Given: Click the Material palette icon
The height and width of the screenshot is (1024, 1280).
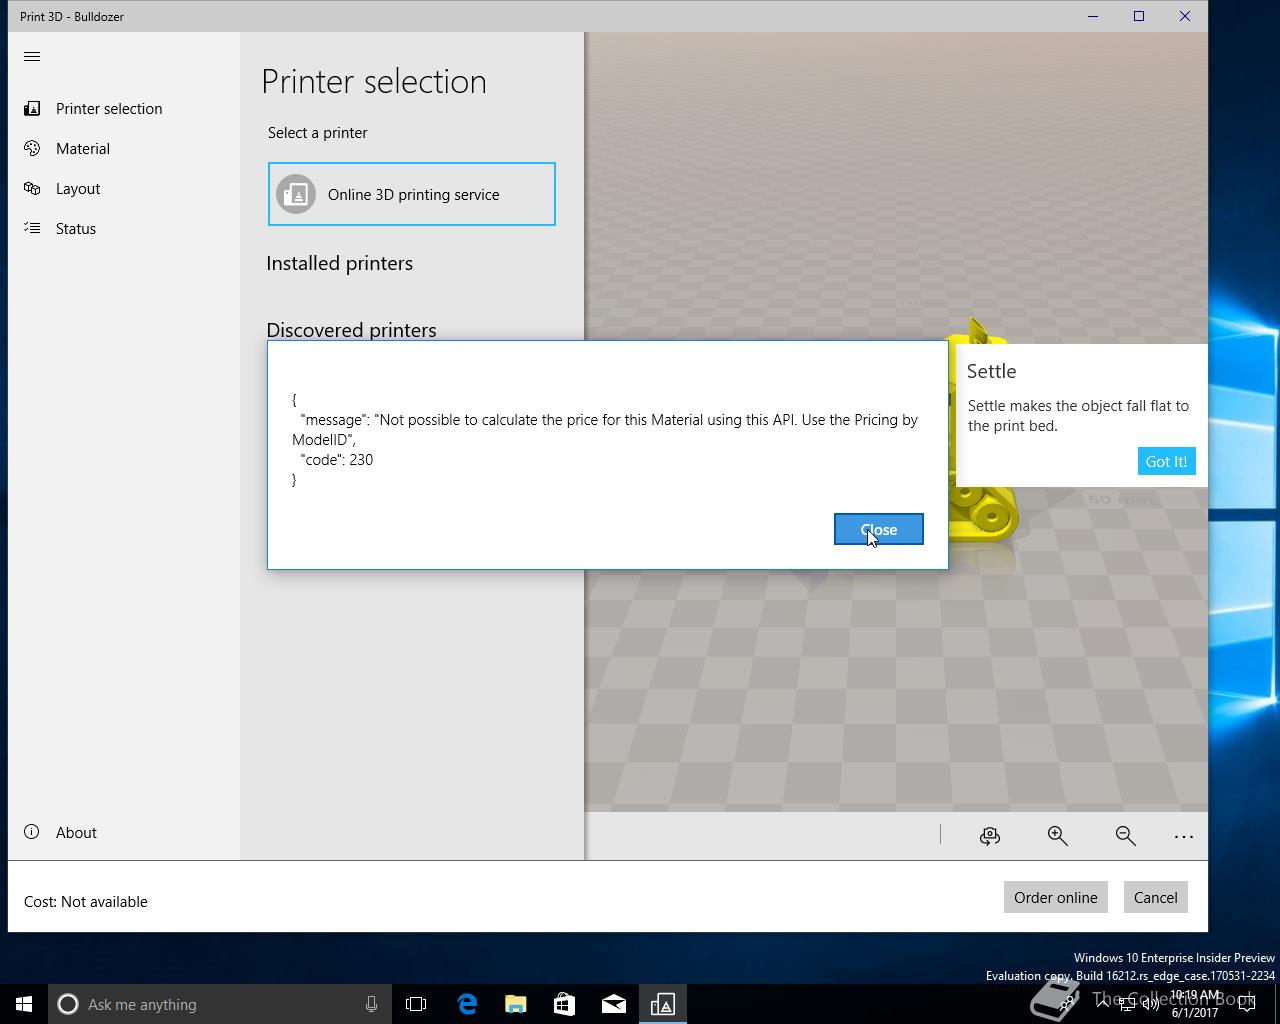Looking at the screenshot, I should 32,148.
